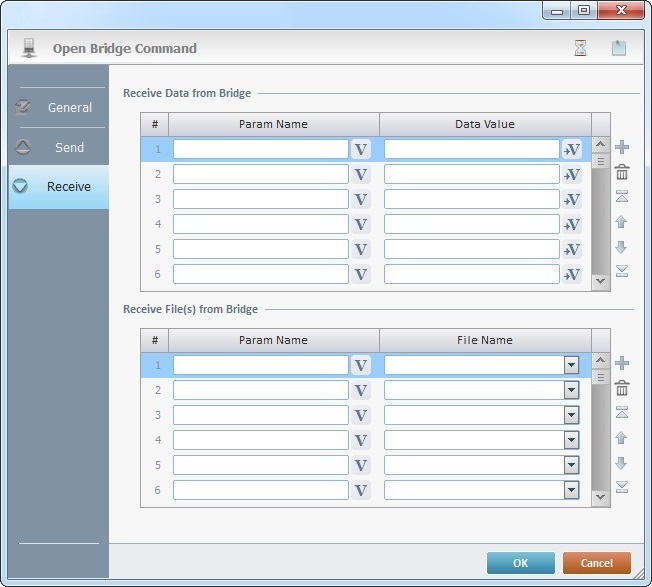
Task: Open File Name dropdown in row 3
Action: pos(571,415)
